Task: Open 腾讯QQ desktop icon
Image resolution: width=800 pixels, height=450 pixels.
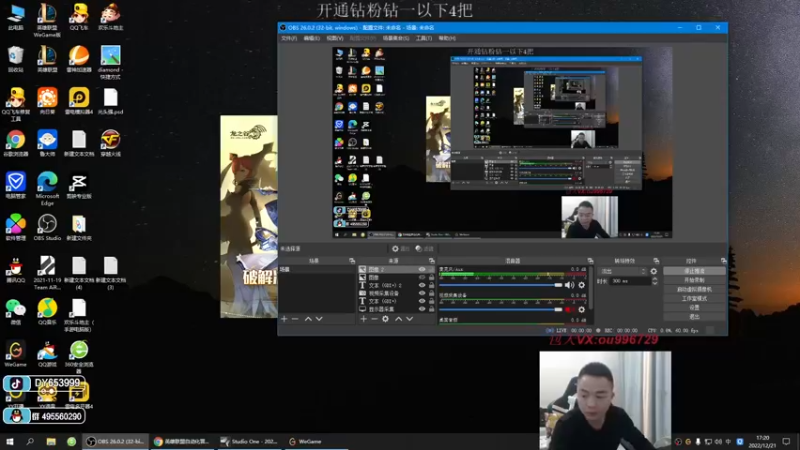Action: tap(16, 269)
